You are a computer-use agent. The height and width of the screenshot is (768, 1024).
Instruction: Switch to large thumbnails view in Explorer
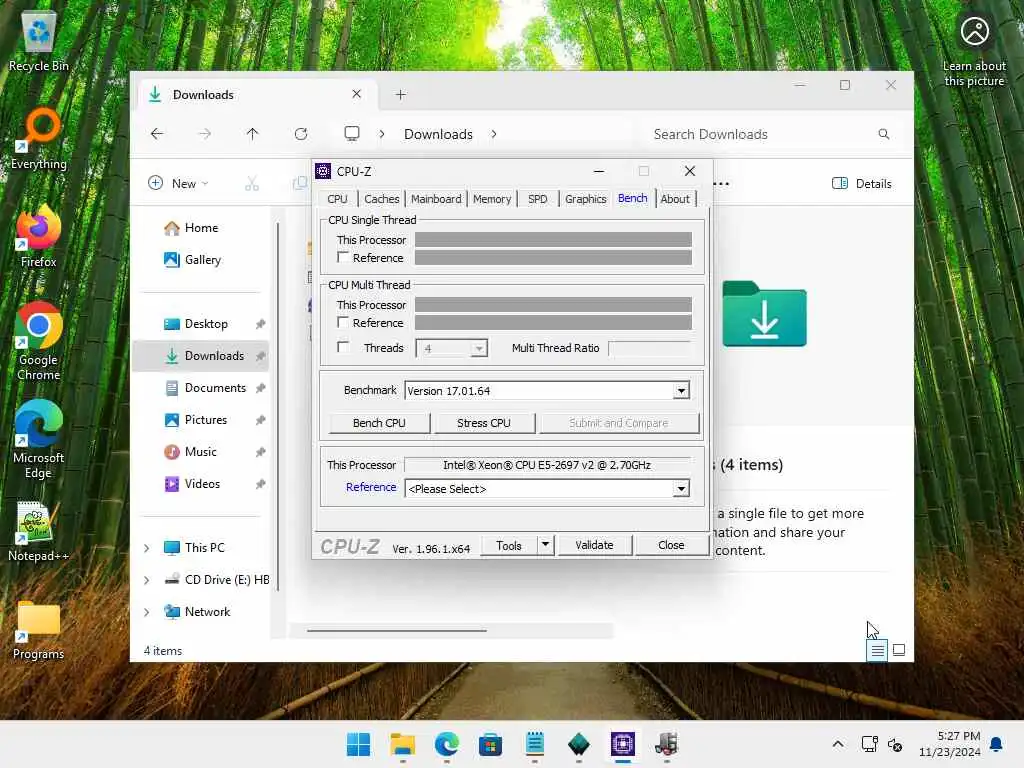899,650
